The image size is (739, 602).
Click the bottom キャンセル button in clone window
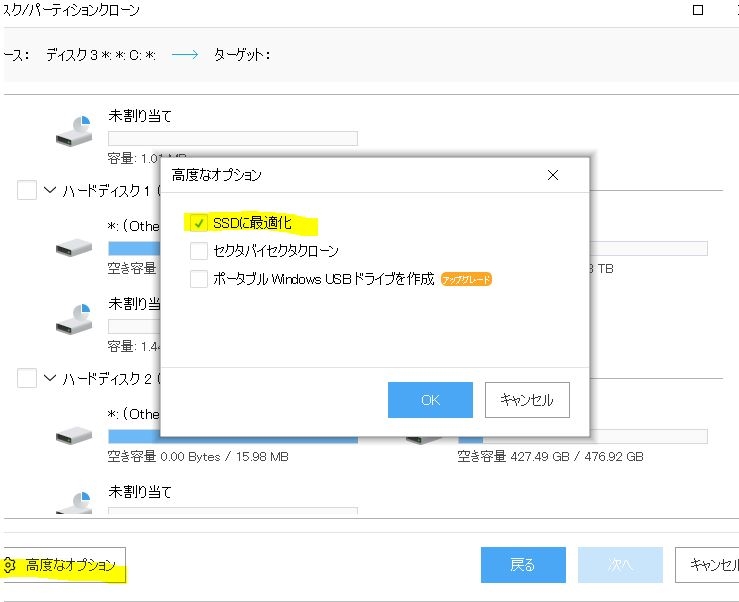(x=707, y=565)
